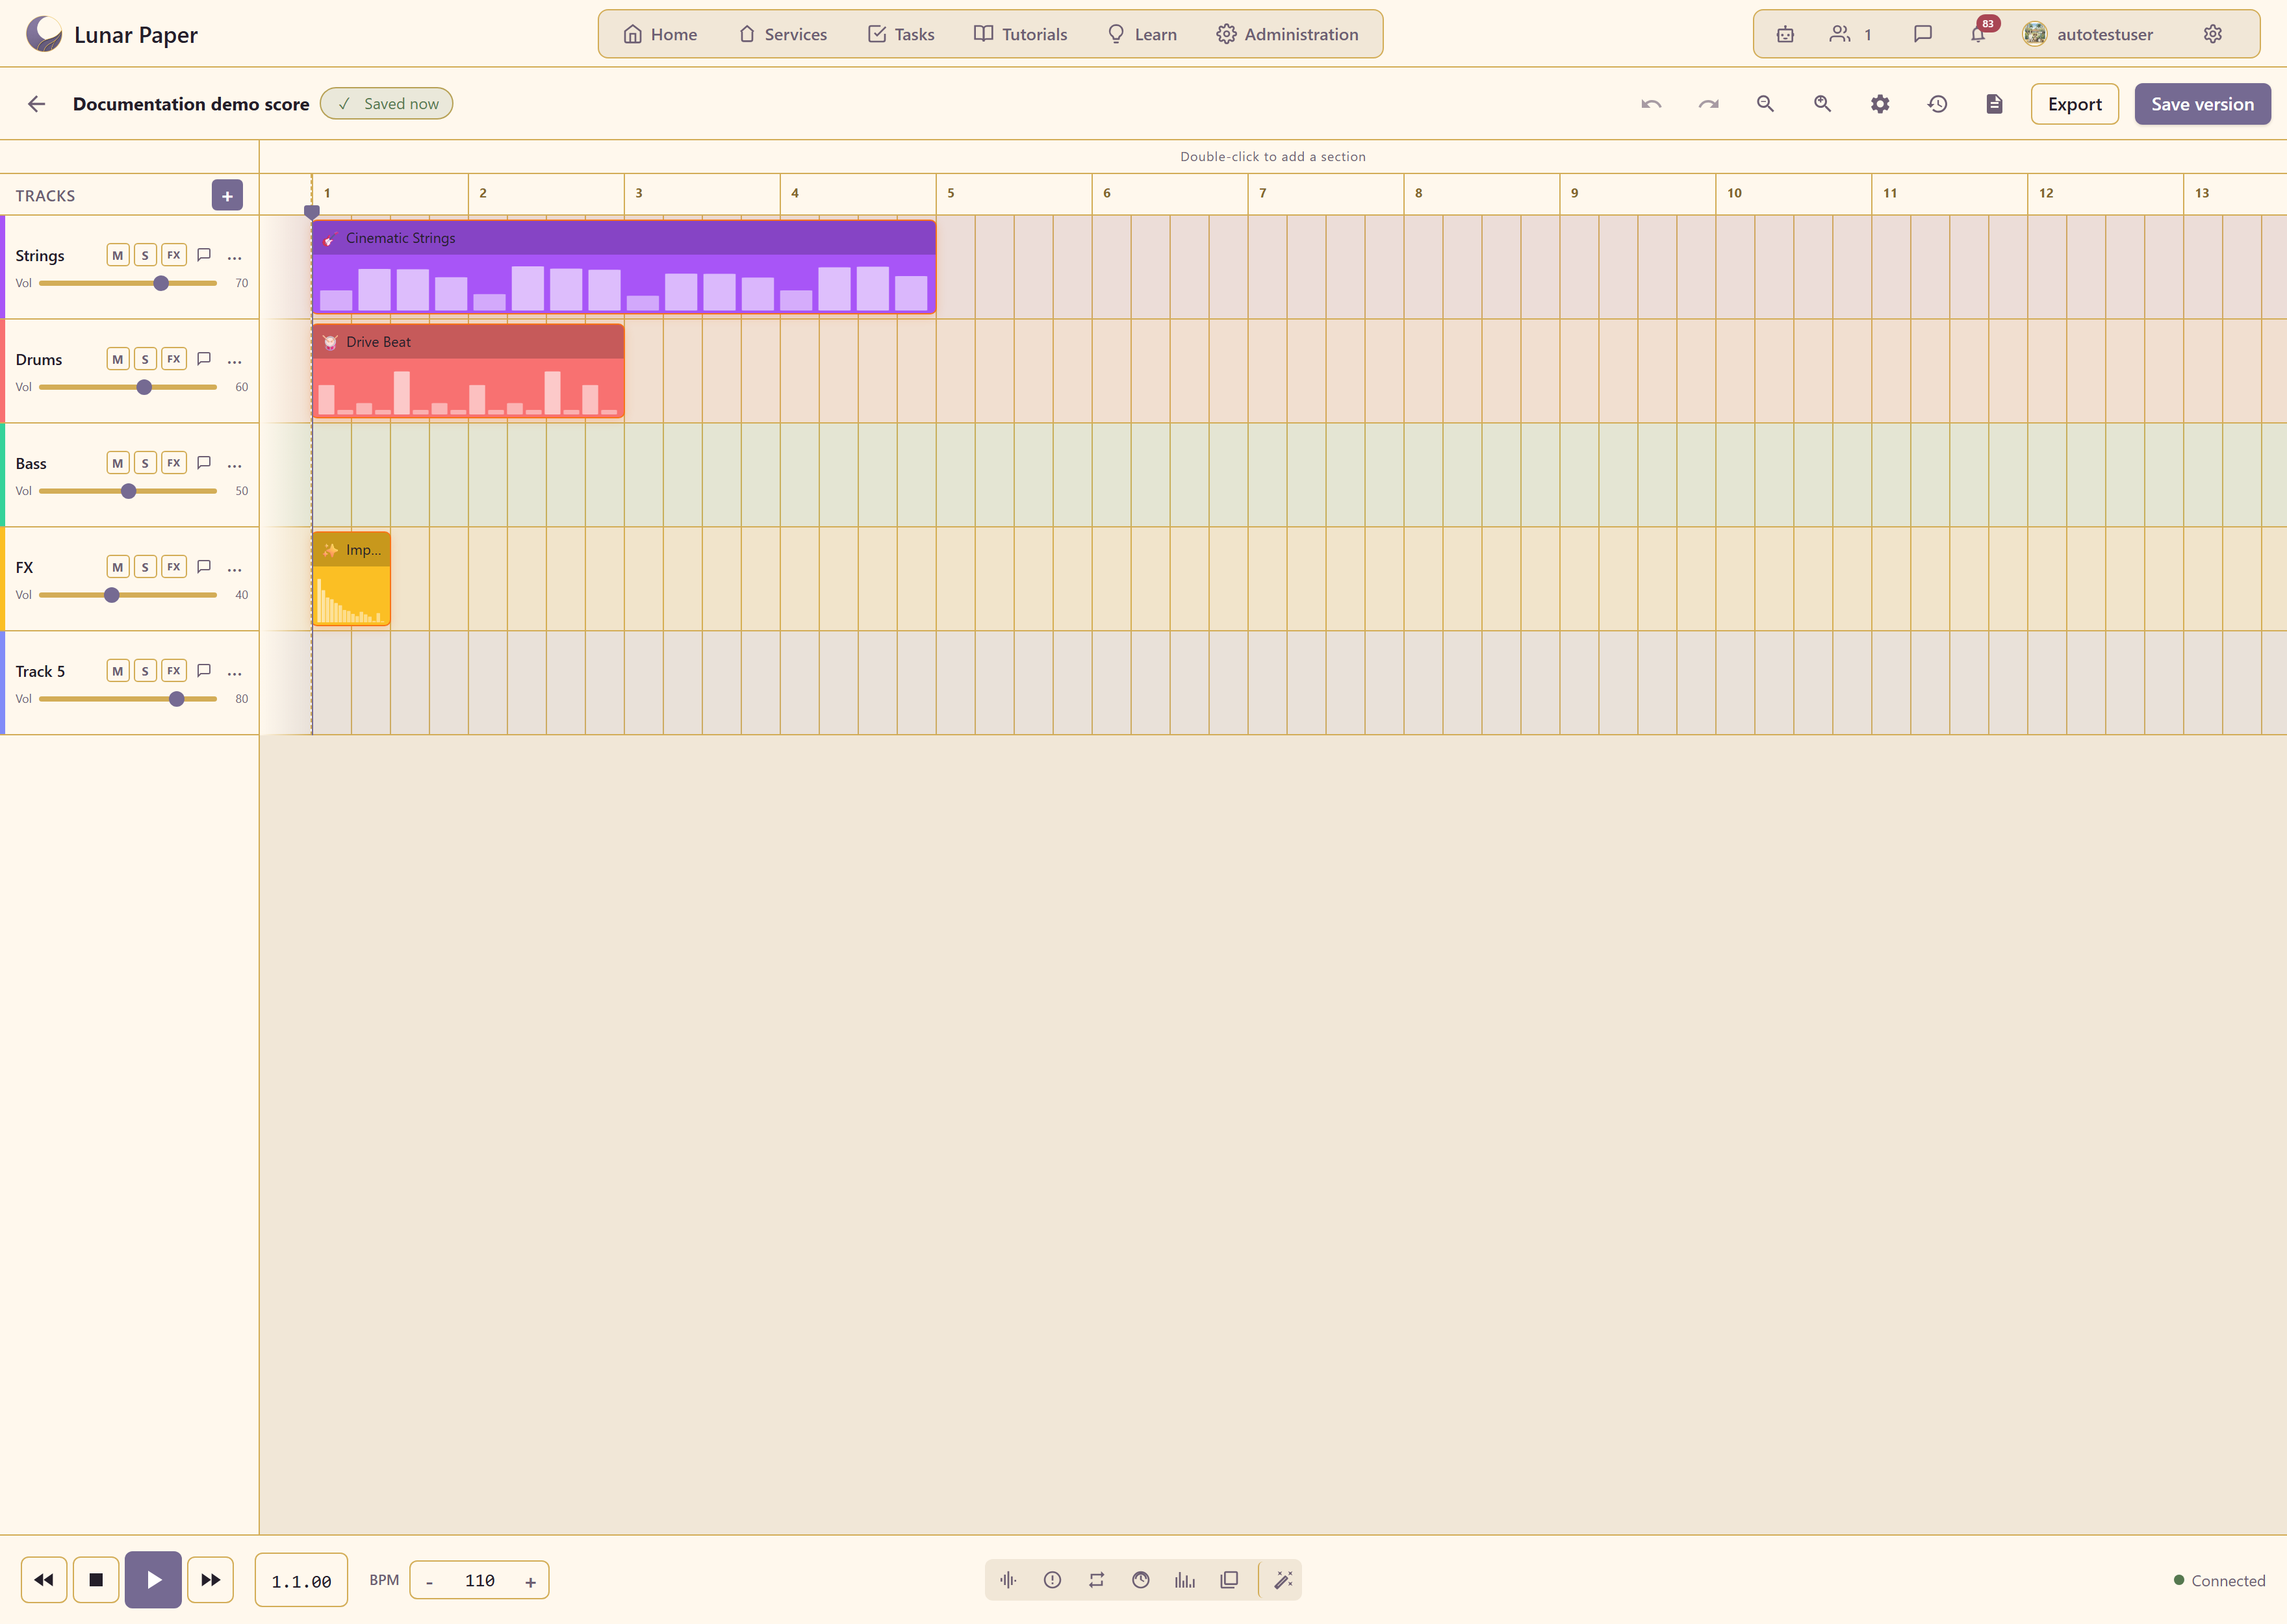Zoom out the timeline

point(1765,104)
